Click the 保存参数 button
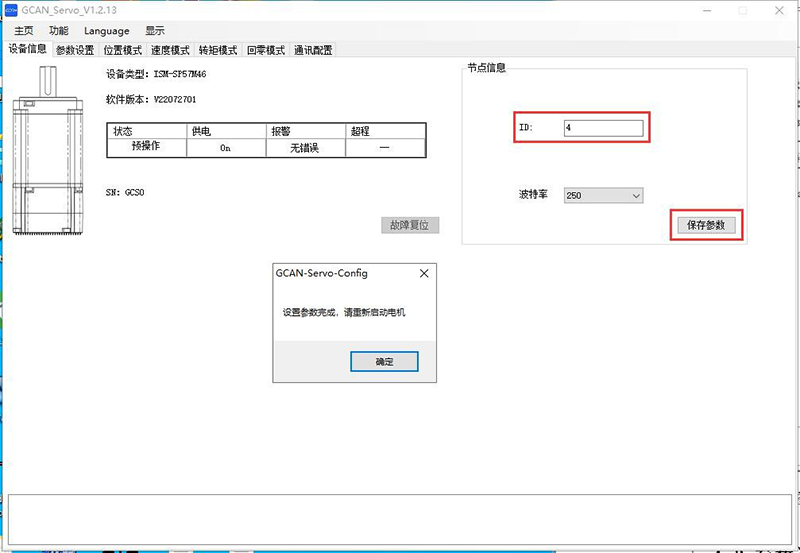 point(709,225)
